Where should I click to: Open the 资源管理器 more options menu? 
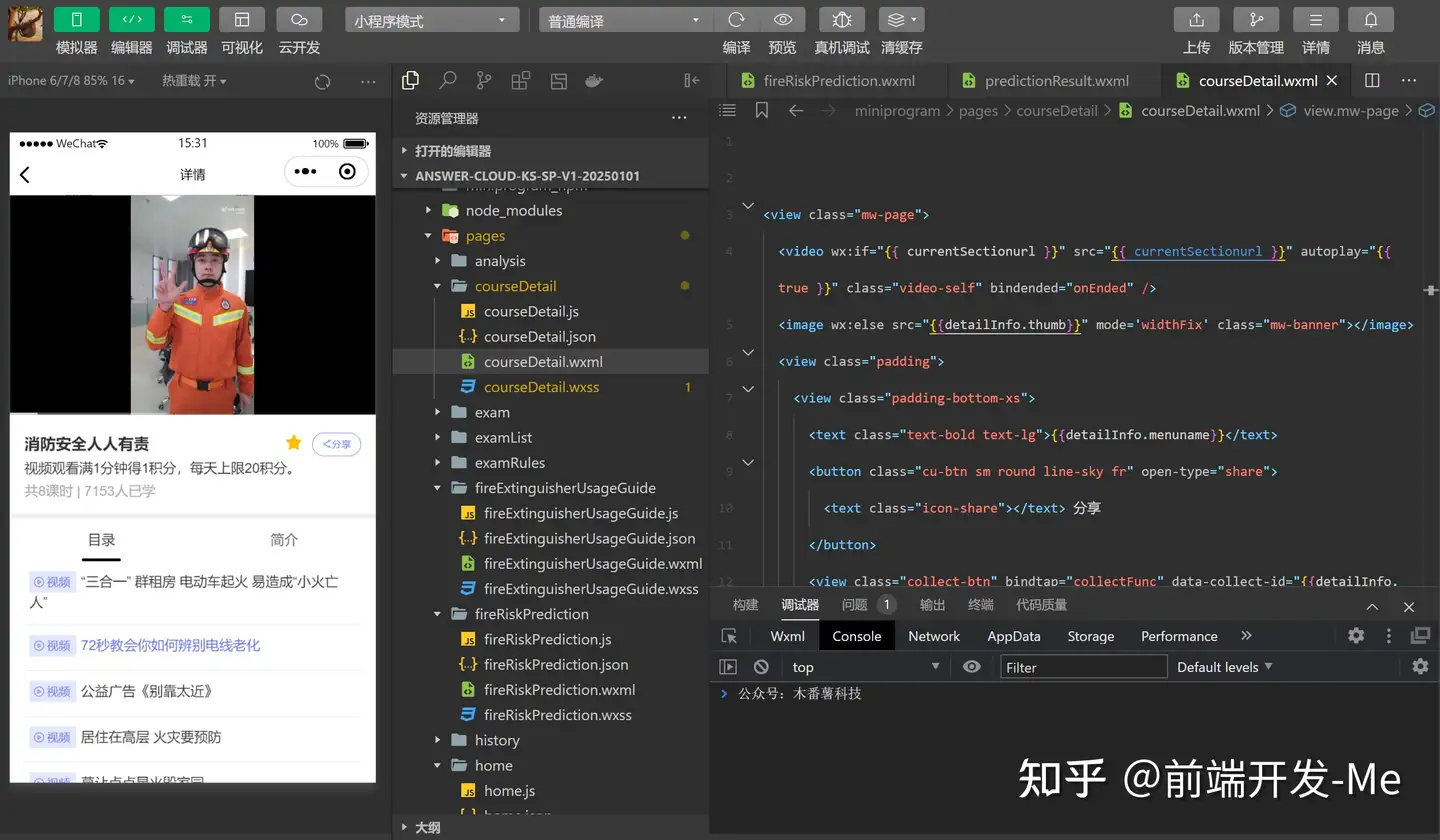click(x=679, y=118)
